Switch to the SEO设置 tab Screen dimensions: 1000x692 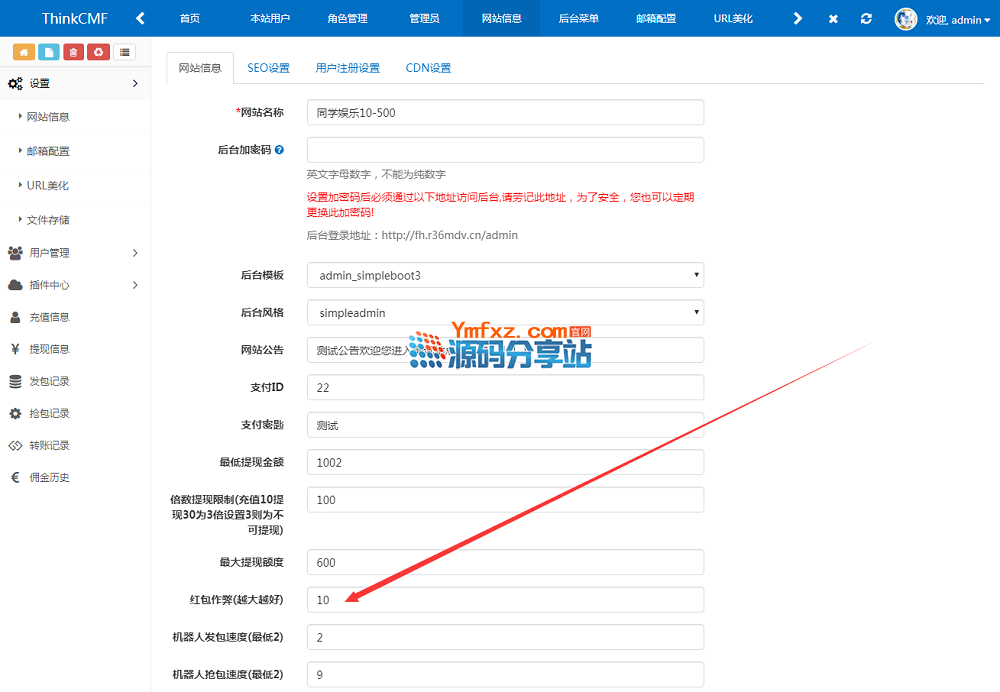(x=268, y=68)
